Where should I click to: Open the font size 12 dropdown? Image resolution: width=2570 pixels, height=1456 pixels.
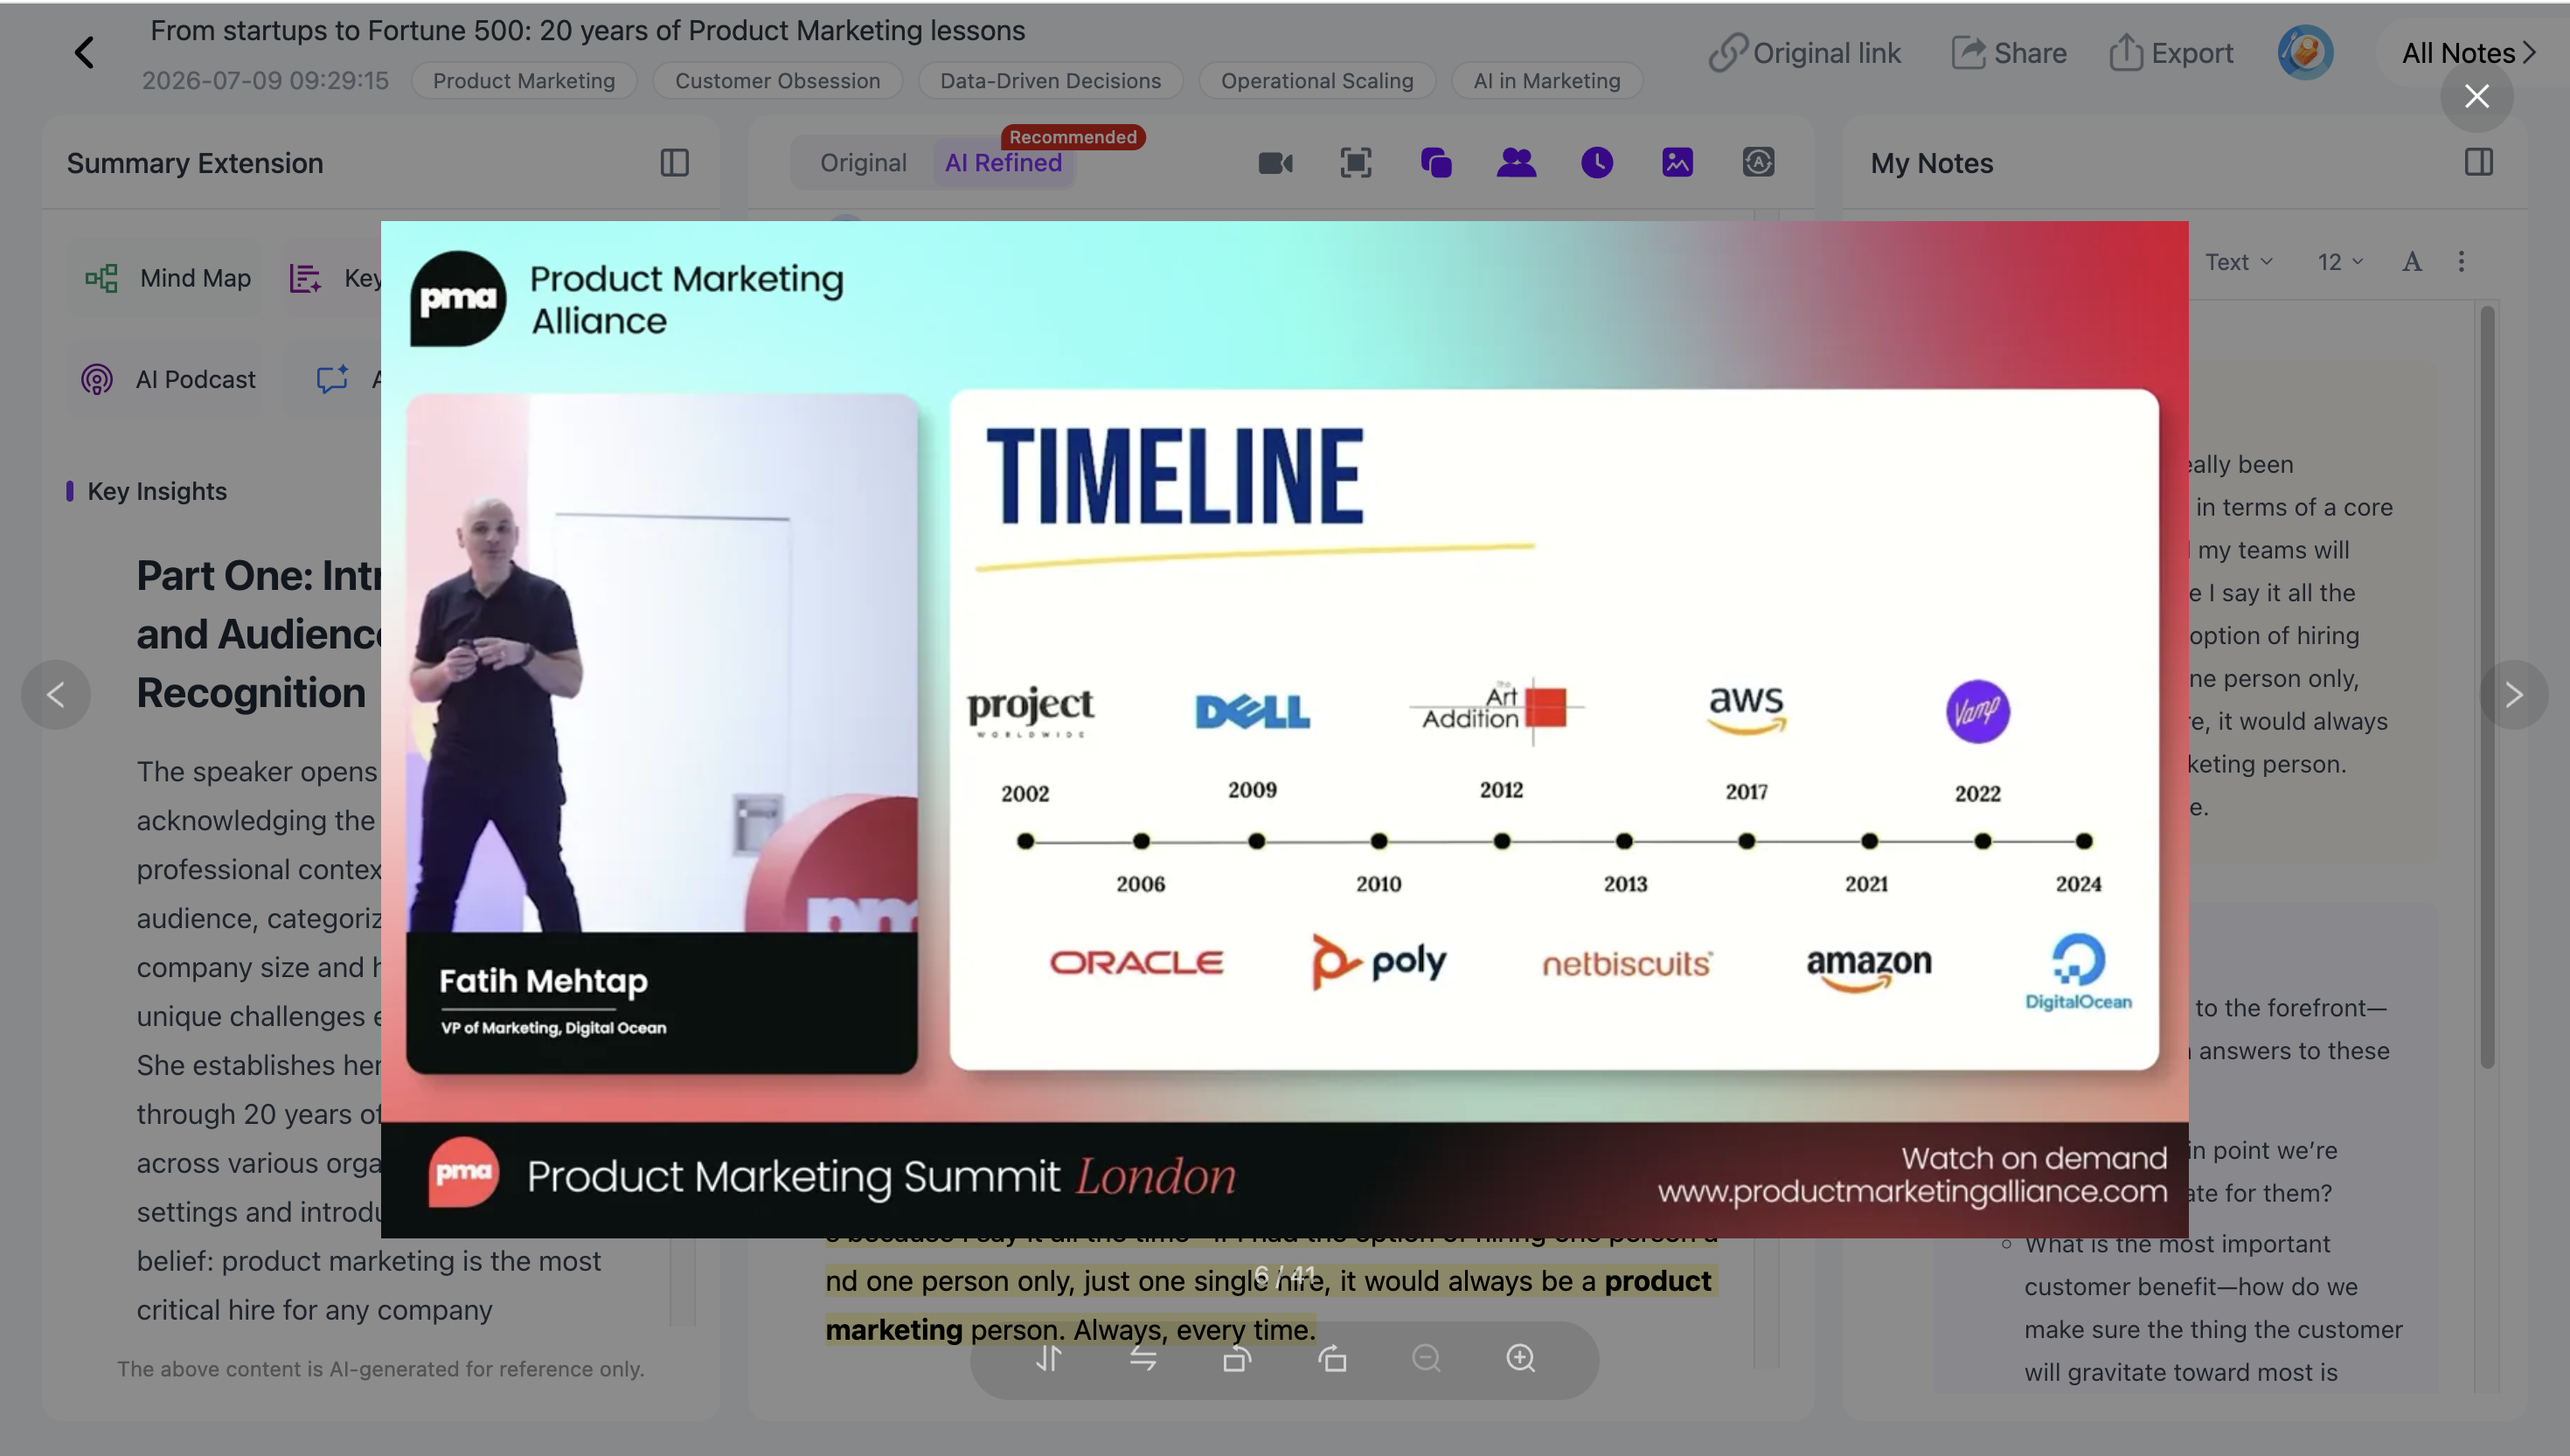2340,262
